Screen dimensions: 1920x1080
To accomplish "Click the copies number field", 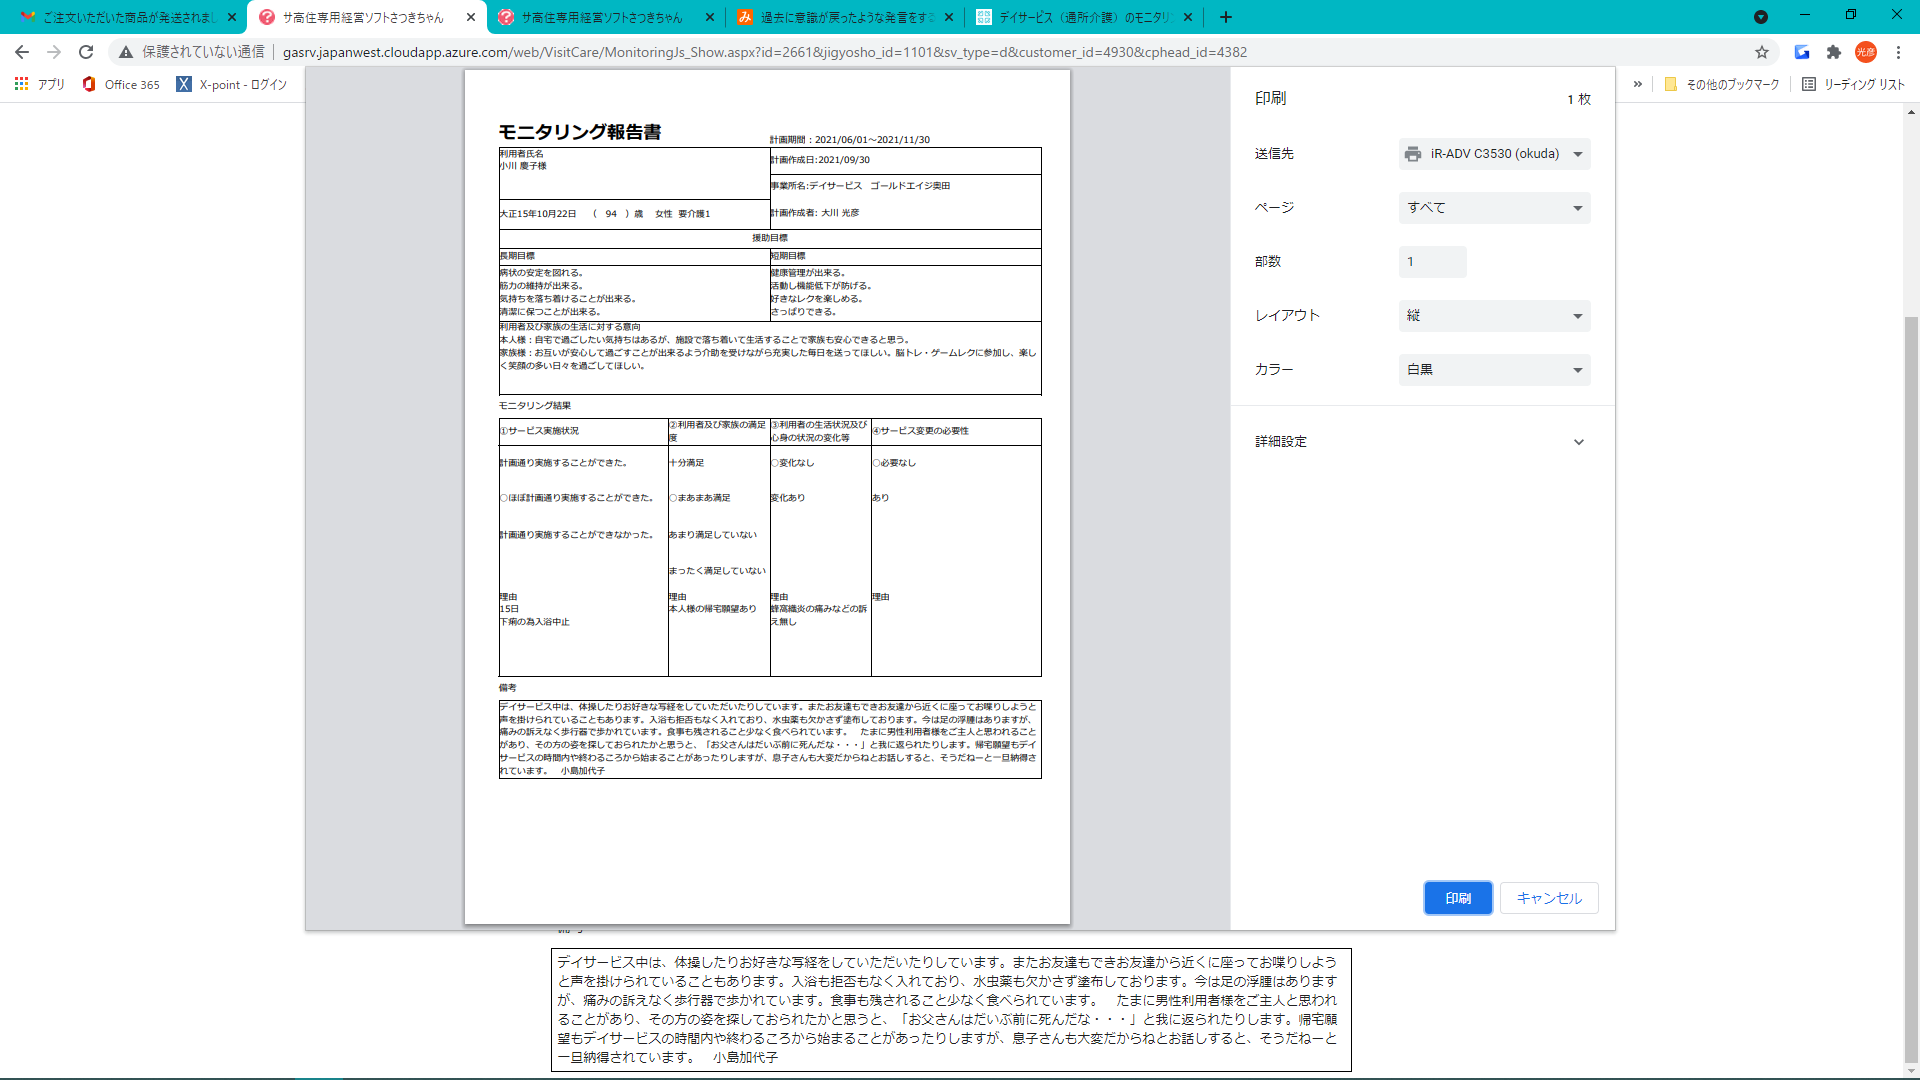I will 1432,262.
